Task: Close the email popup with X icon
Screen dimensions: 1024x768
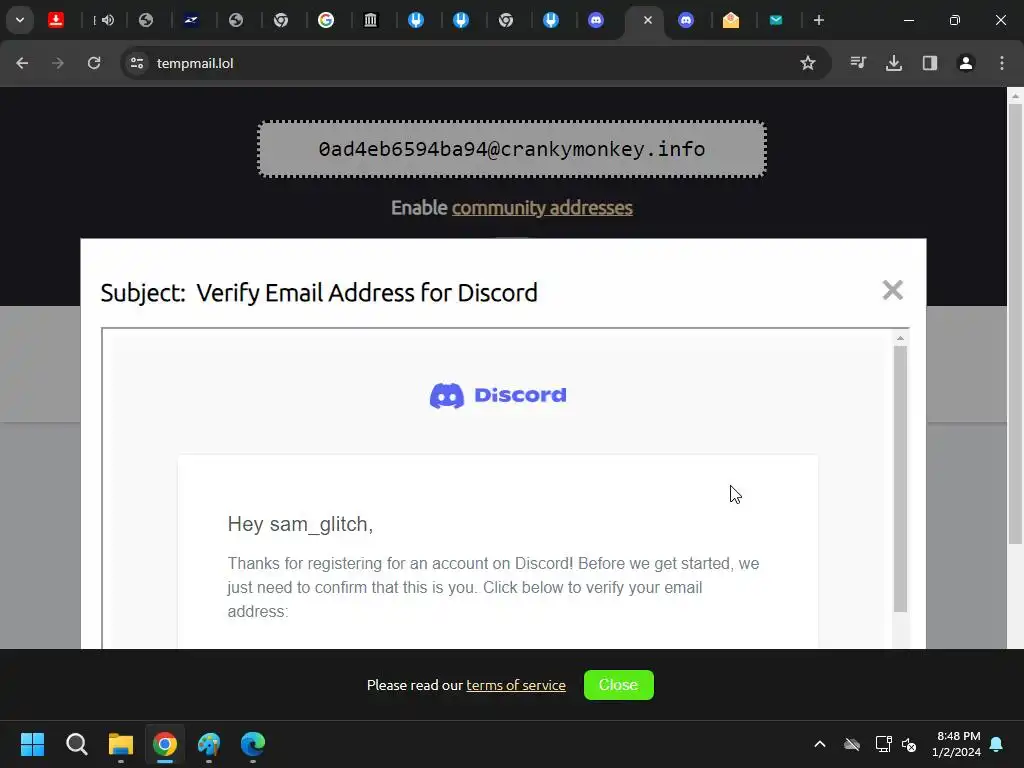Action: coord(892,290)
